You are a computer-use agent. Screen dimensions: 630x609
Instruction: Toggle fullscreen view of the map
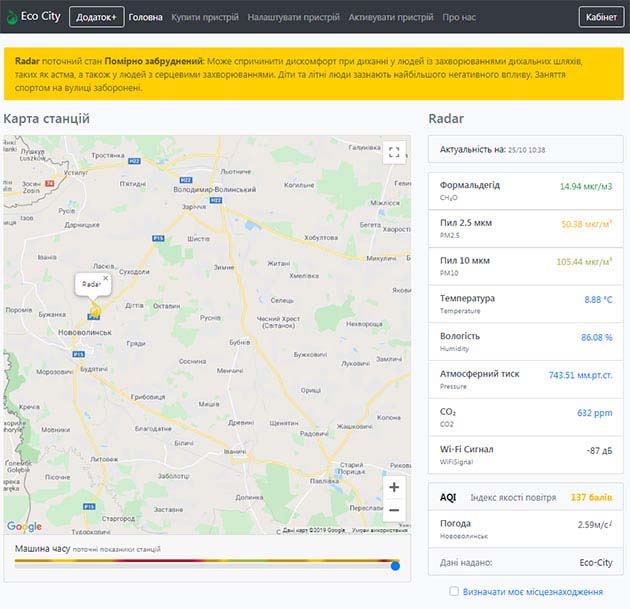point(394,152)
